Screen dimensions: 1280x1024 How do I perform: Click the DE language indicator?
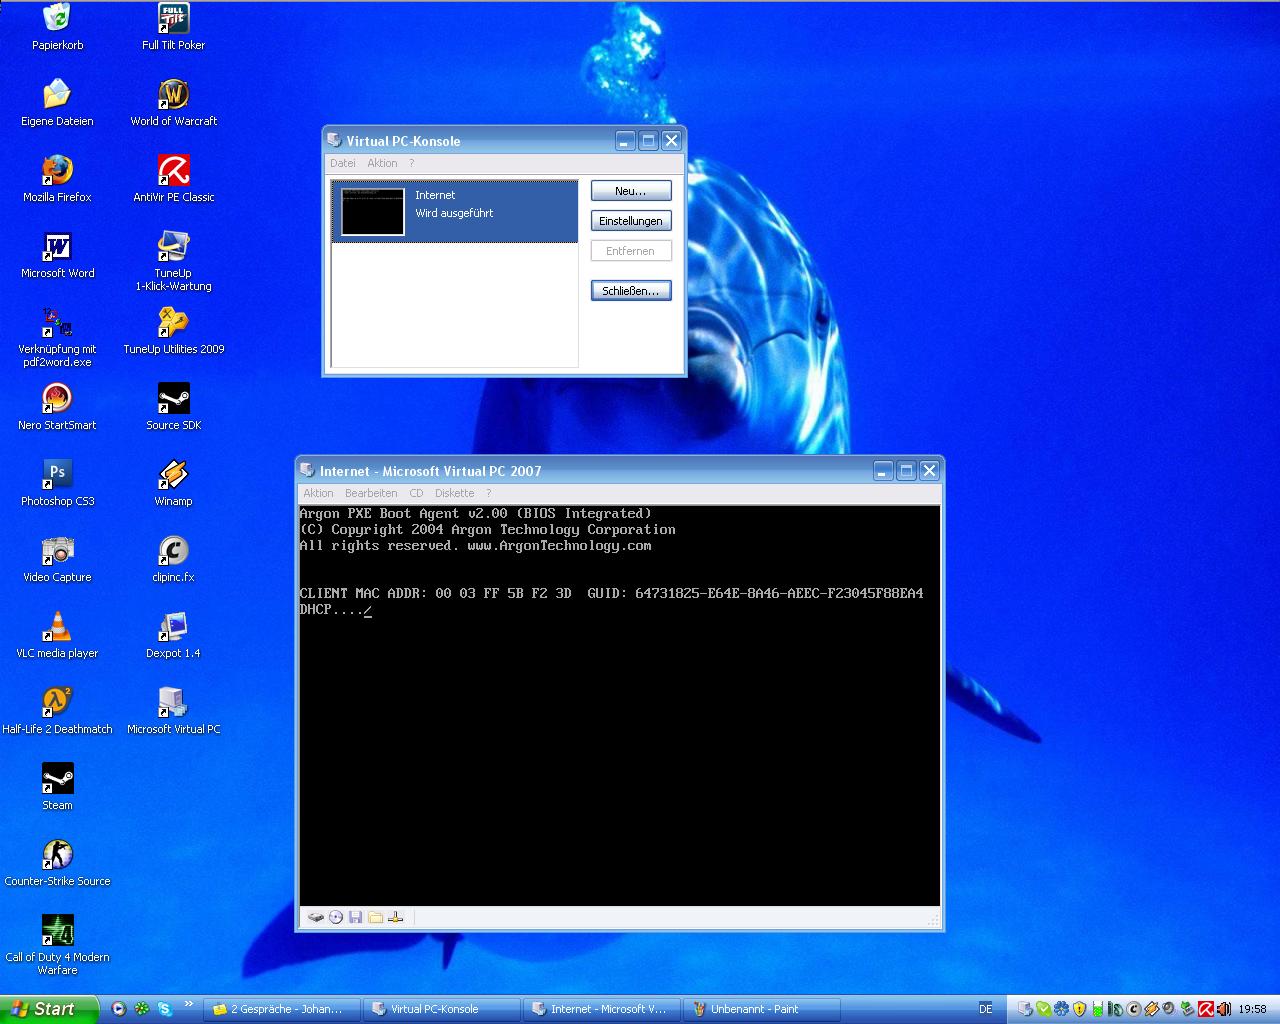click(x=986, y=1009)
